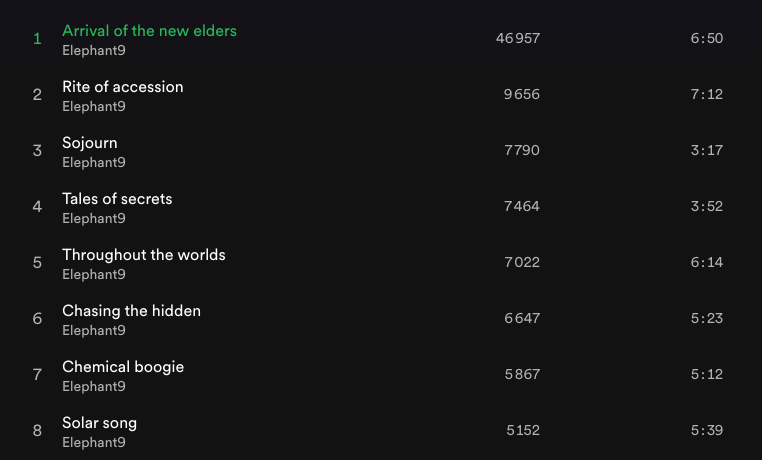Click the song title "Sojourn"
The height and width of the screenshot is (460, 762).
click(x=90, y=143)
